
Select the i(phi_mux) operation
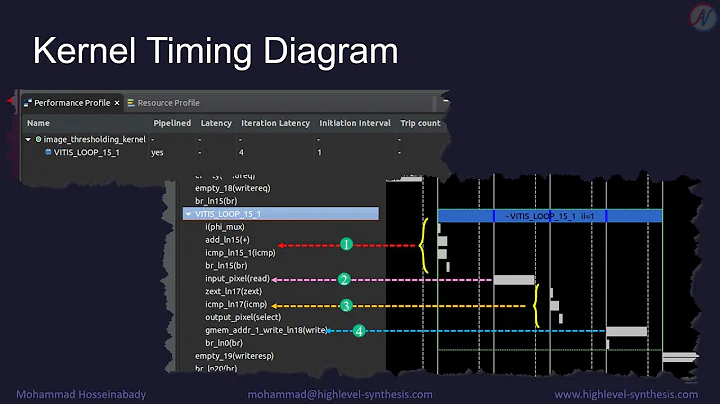tap(225, 227)
